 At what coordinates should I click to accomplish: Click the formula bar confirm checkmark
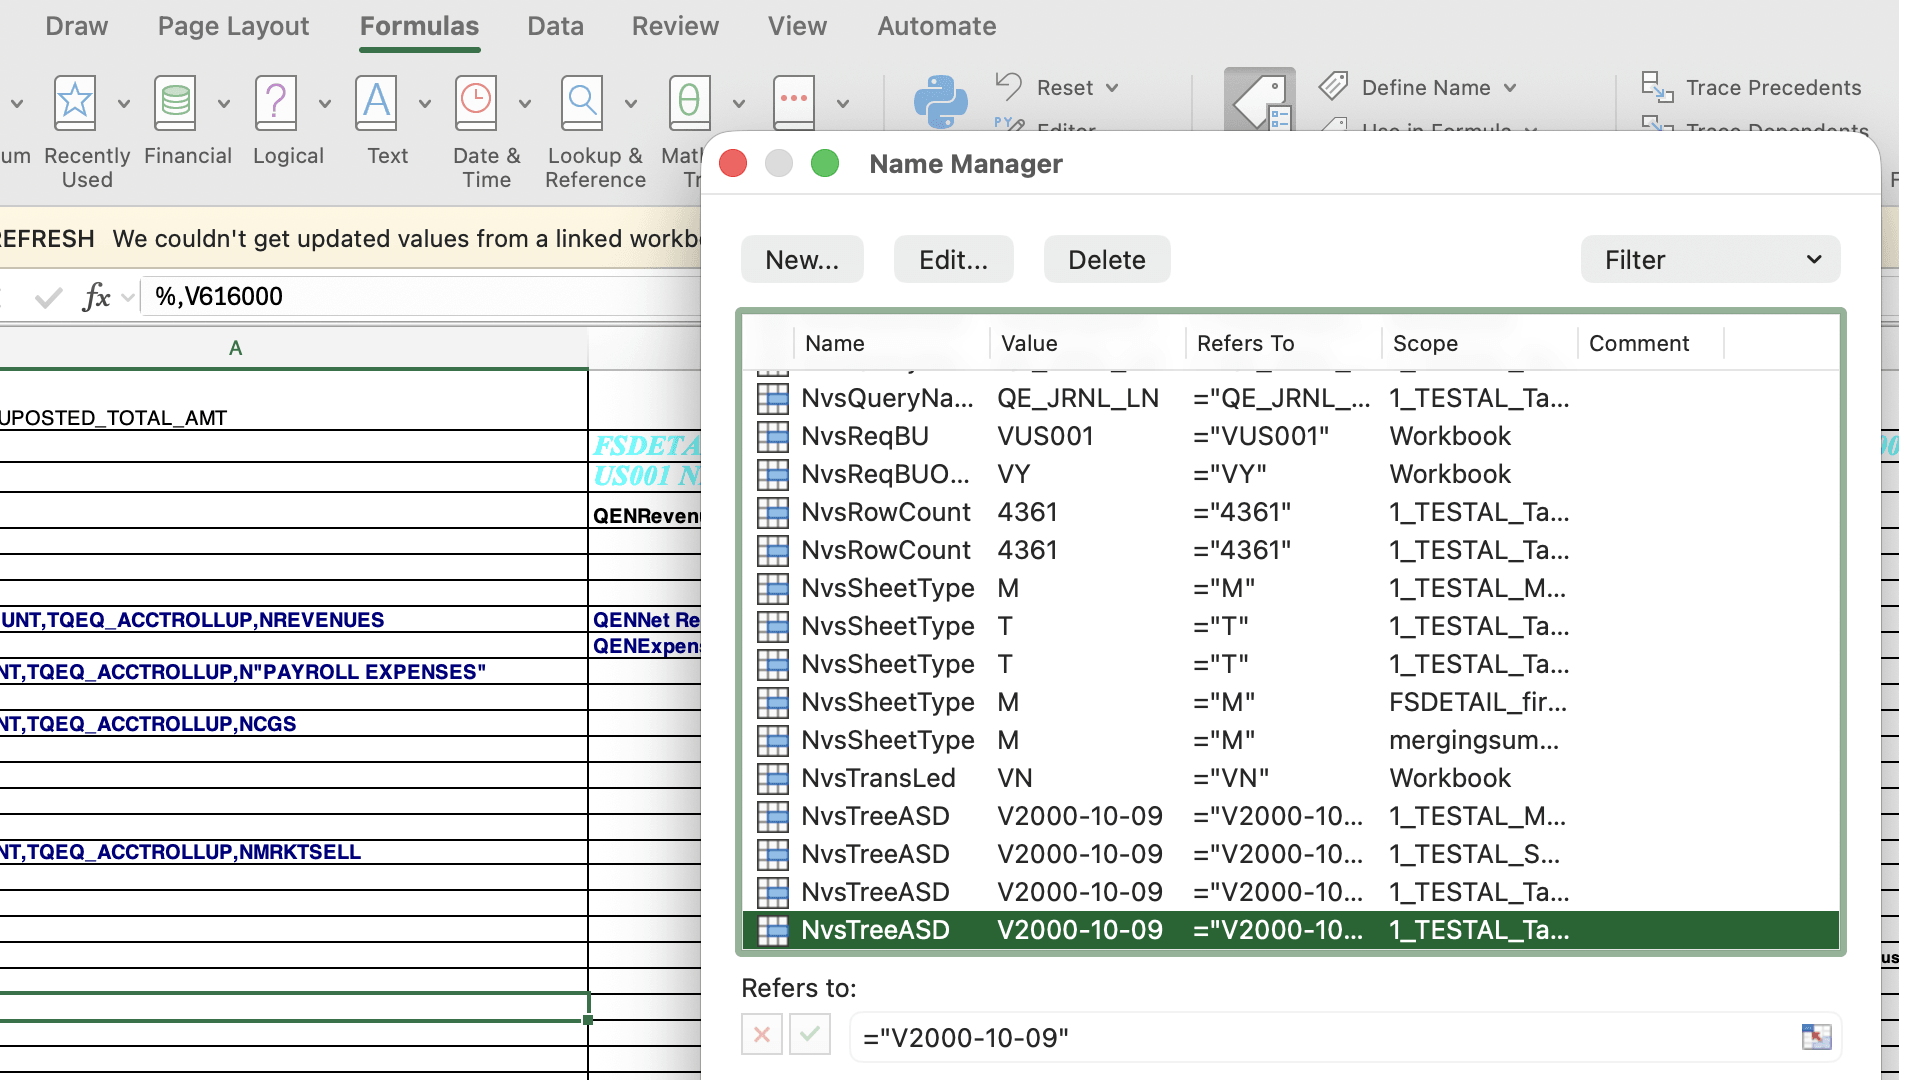pyautogui.click(x=47, y=297)
